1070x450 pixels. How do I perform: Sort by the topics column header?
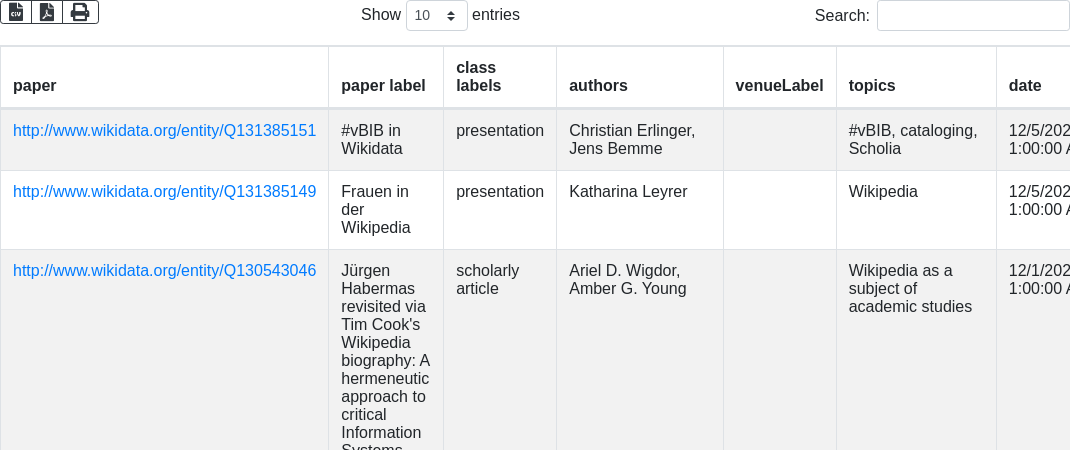tap(872, 86)
